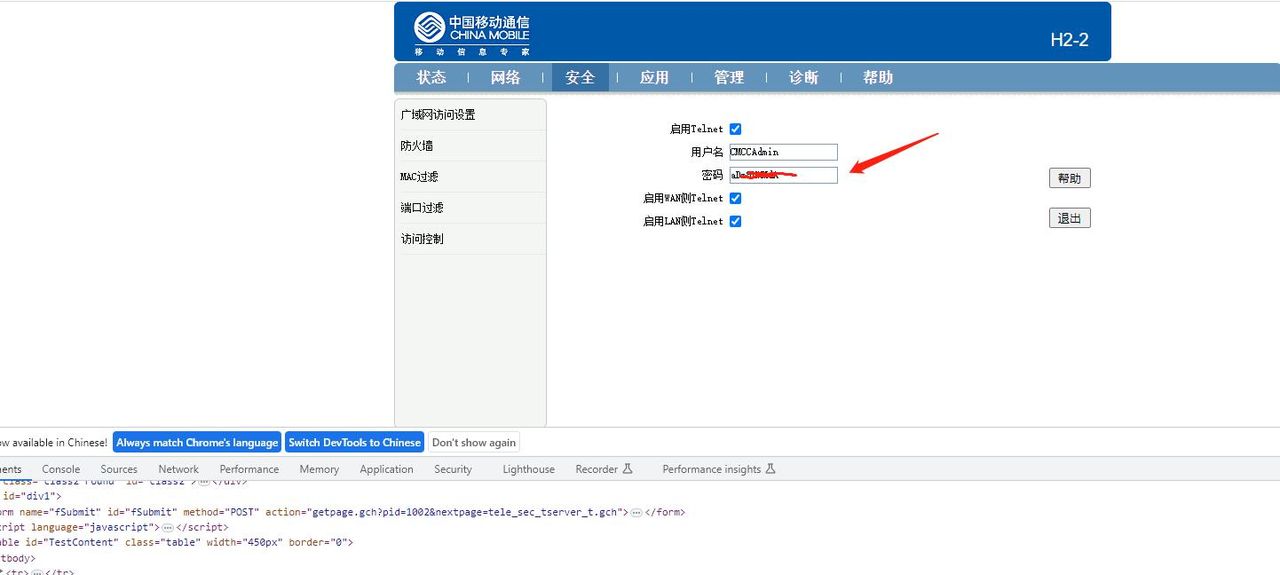Toggle the 启用Telnet checkbox
Screen dimensions: 1280x575
(735, 129)
